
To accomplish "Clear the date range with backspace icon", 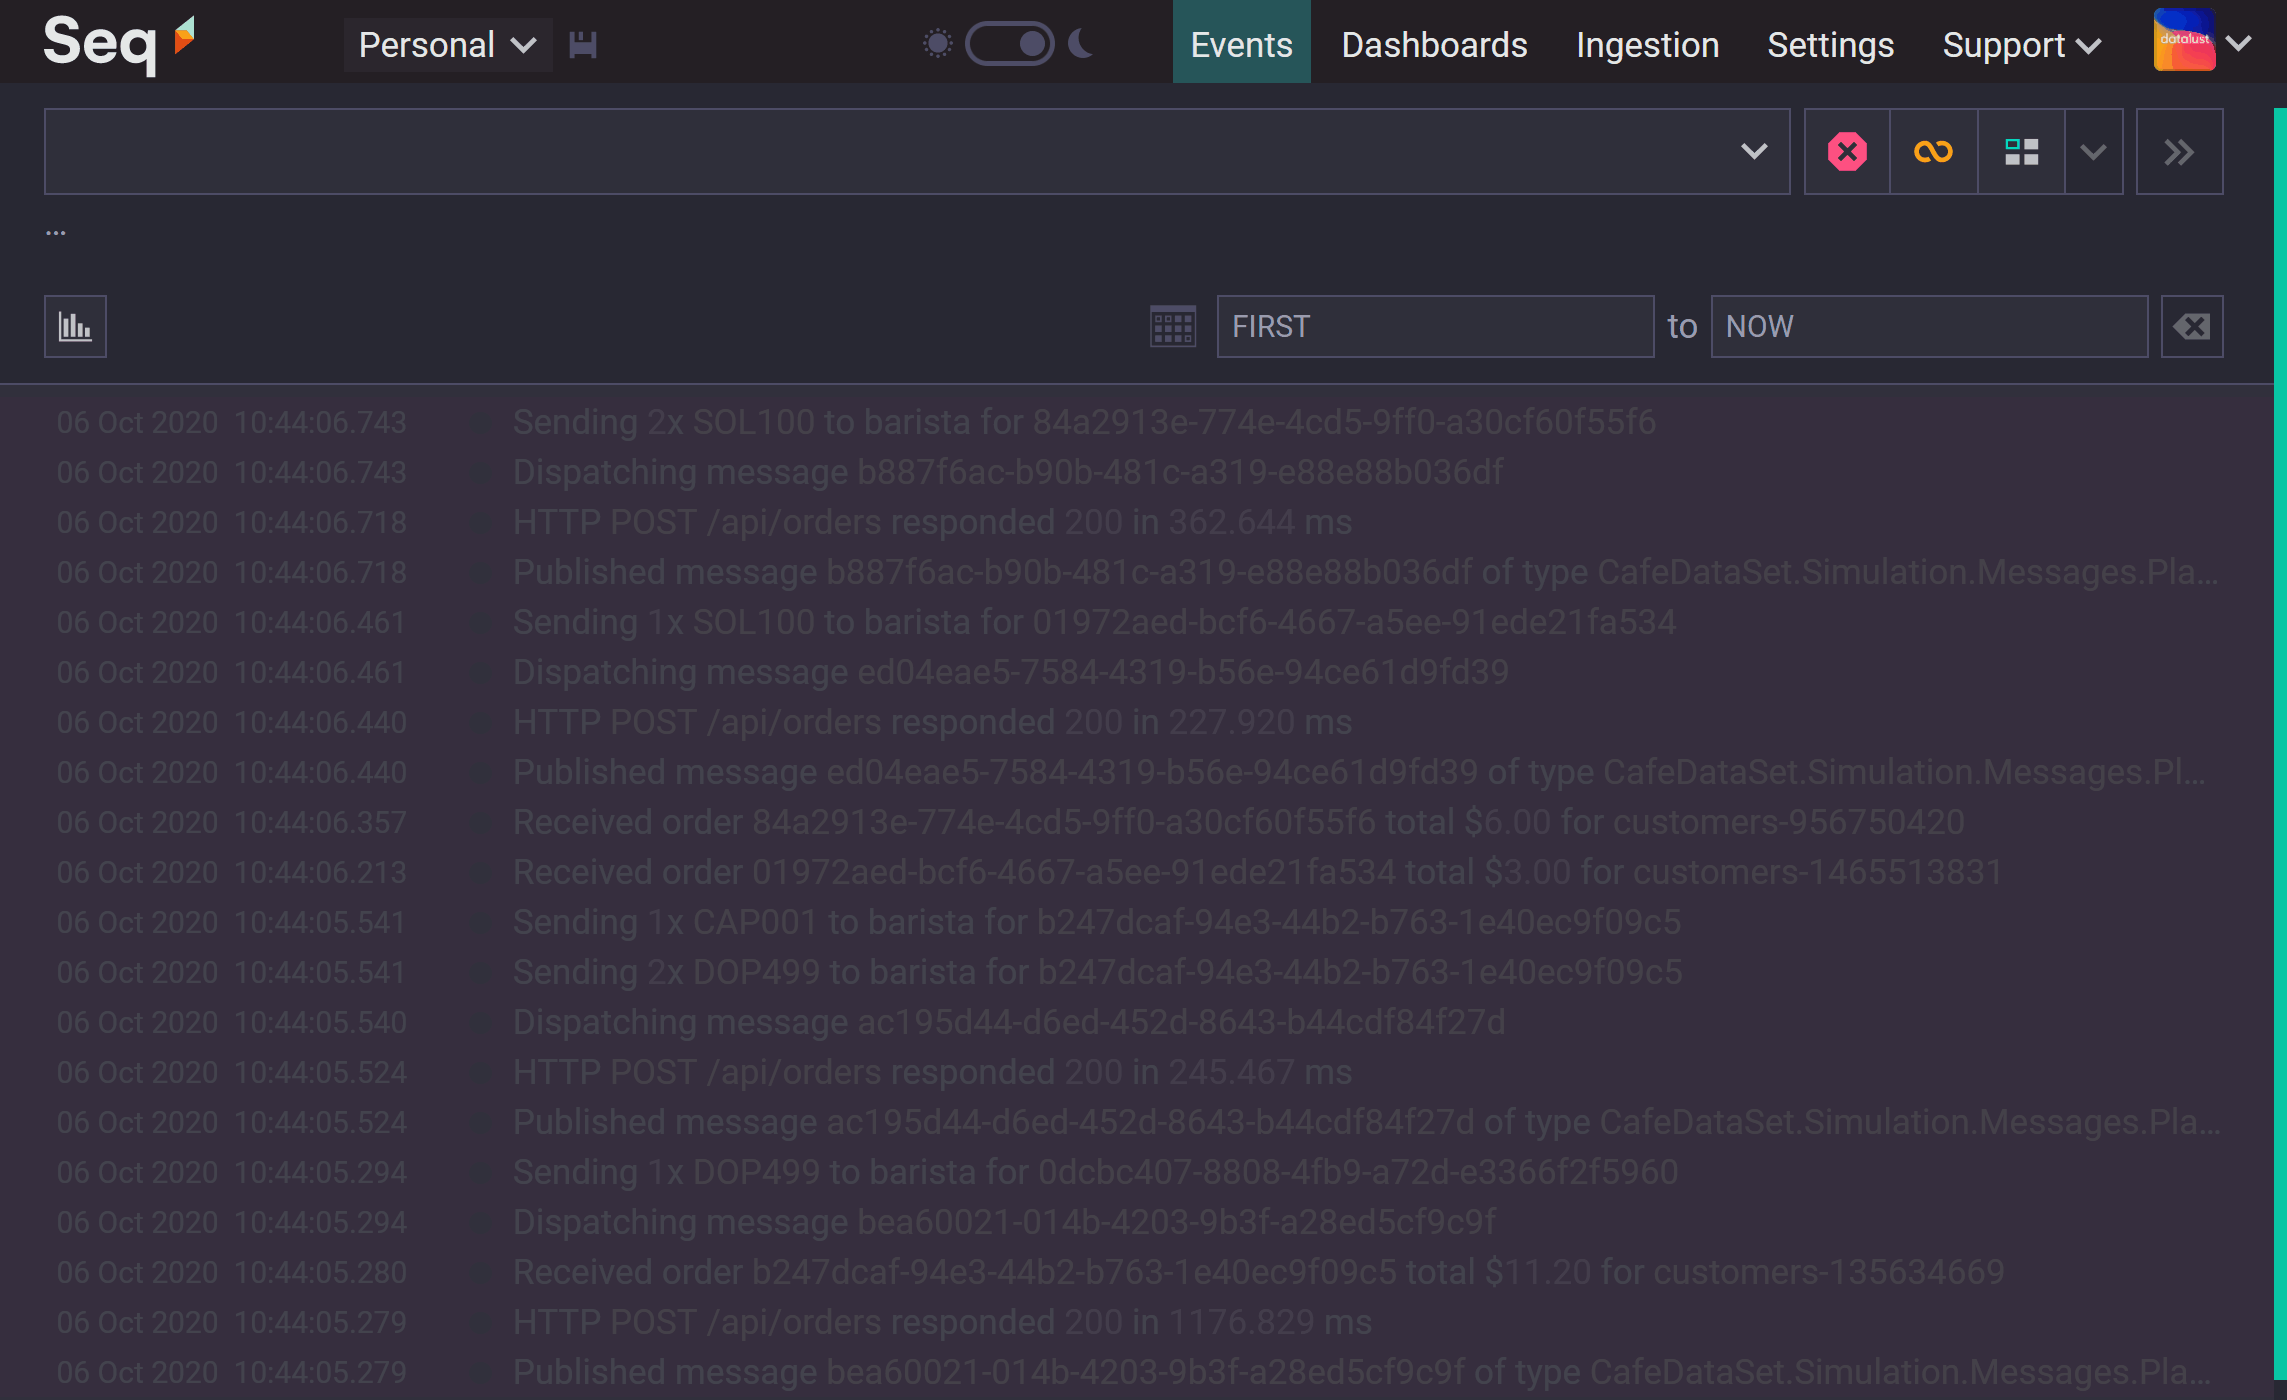I will click(x=2191, y=326).
